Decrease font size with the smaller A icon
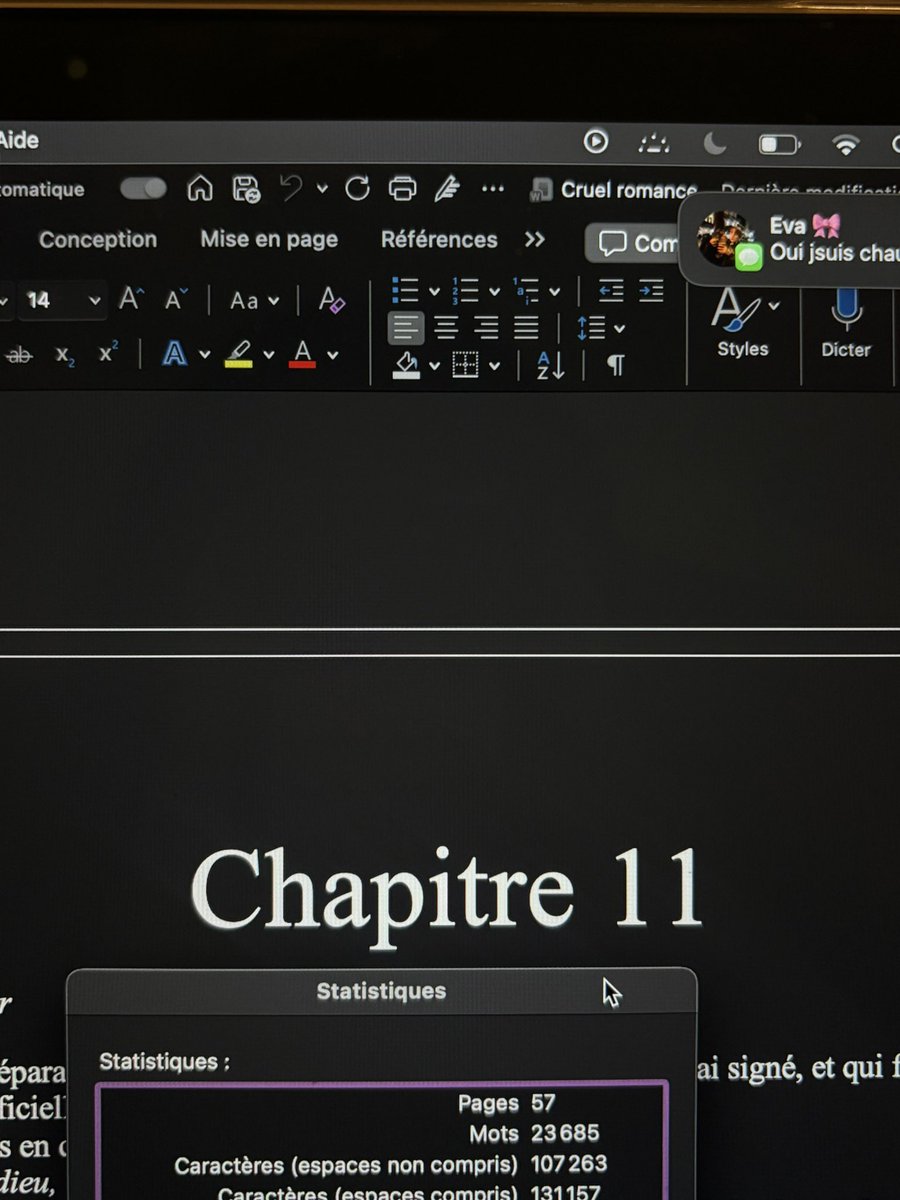Viewport: 900px width, 1200px height. coord(176,299)
